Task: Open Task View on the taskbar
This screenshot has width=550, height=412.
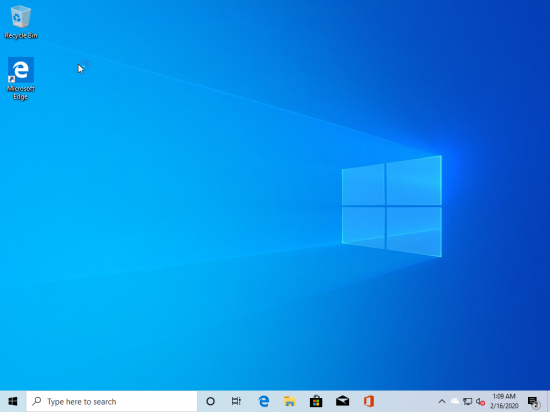Action: pyautogui.click(x=236, y=401)
